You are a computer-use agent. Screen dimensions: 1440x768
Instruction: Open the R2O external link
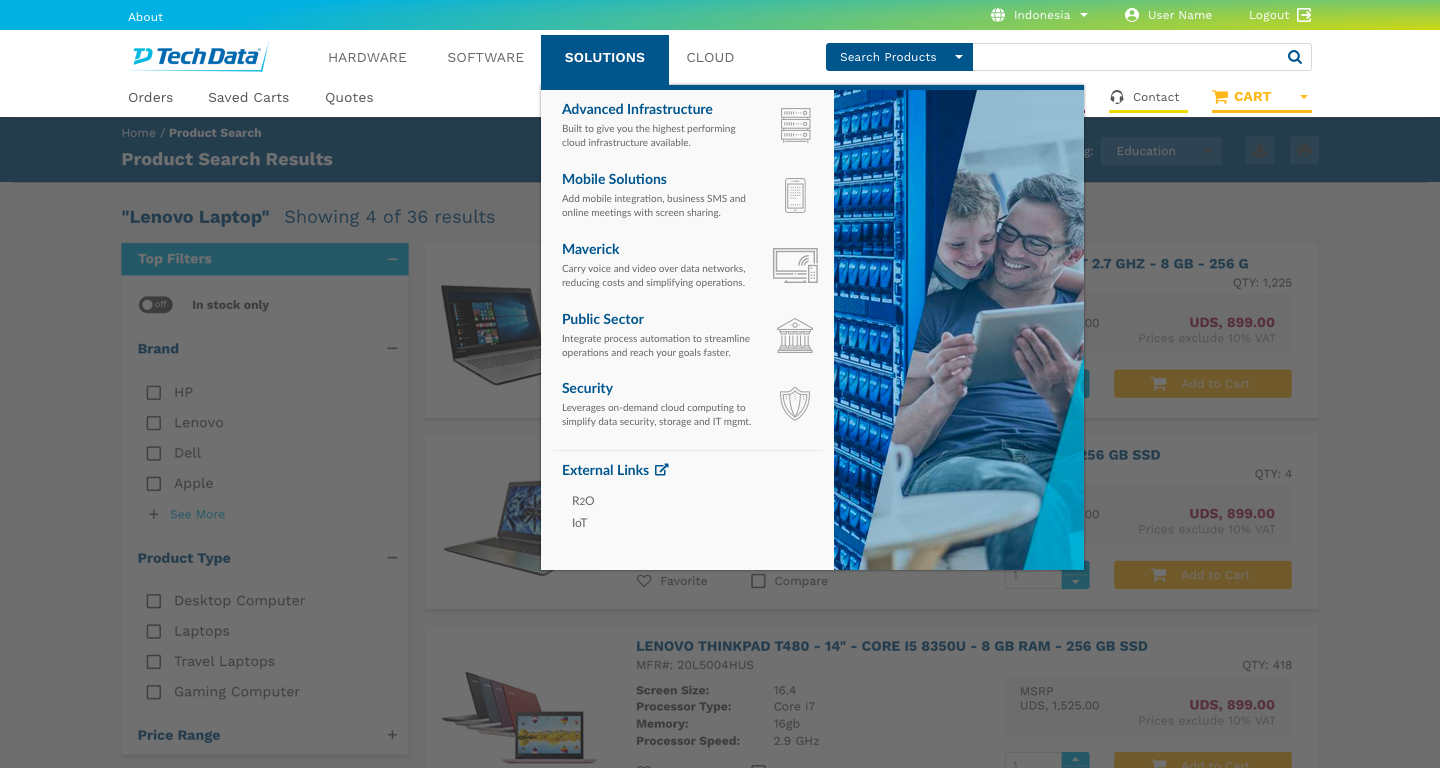point(583,500)
